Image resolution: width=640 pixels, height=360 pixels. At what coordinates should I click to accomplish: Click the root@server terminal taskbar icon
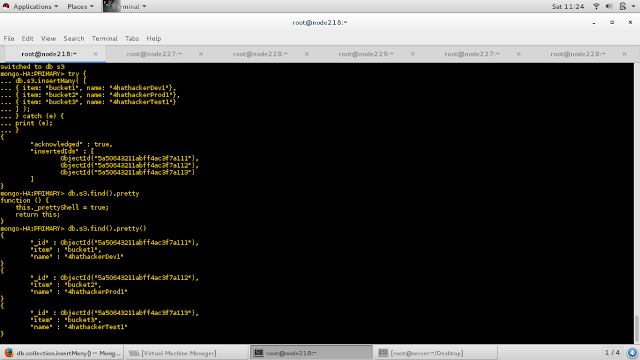382,353
